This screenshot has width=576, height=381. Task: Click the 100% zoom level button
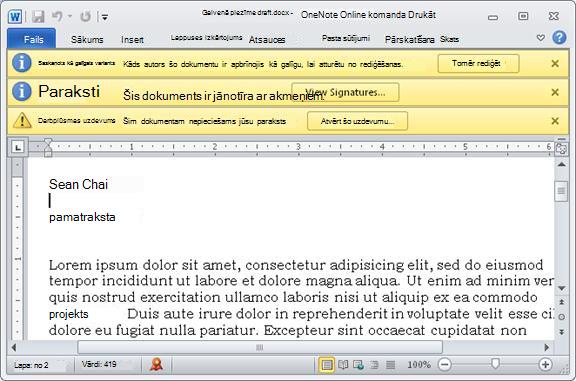coord(419,364)
